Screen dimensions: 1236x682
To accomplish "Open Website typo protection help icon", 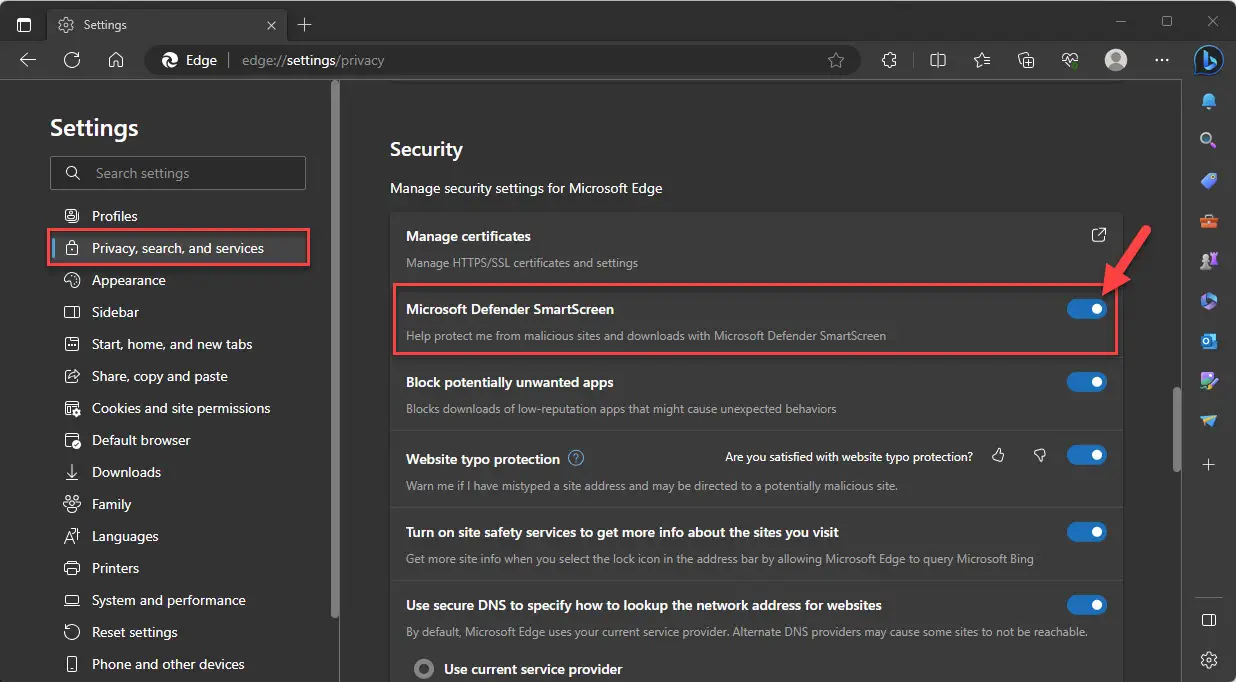I will coord(576,458).
